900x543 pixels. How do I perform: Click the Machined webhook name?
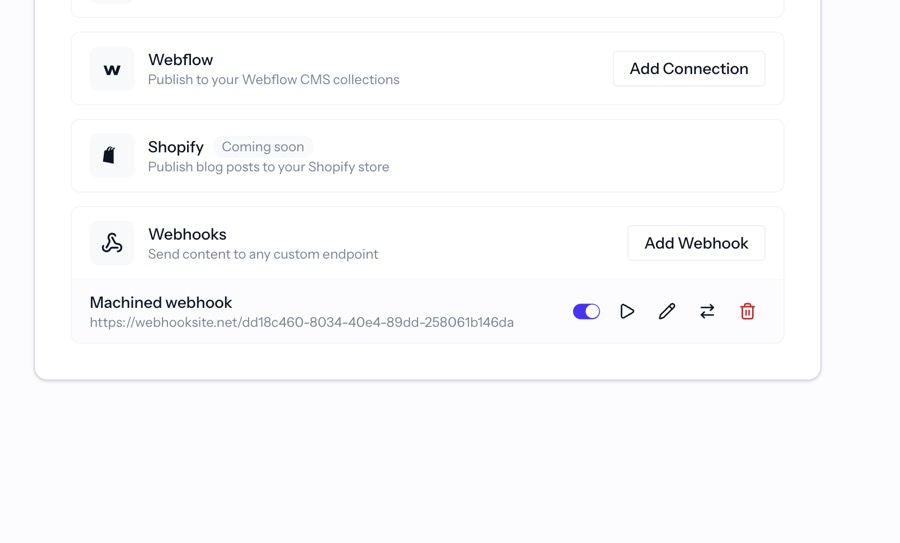click(x=161, y=302)
